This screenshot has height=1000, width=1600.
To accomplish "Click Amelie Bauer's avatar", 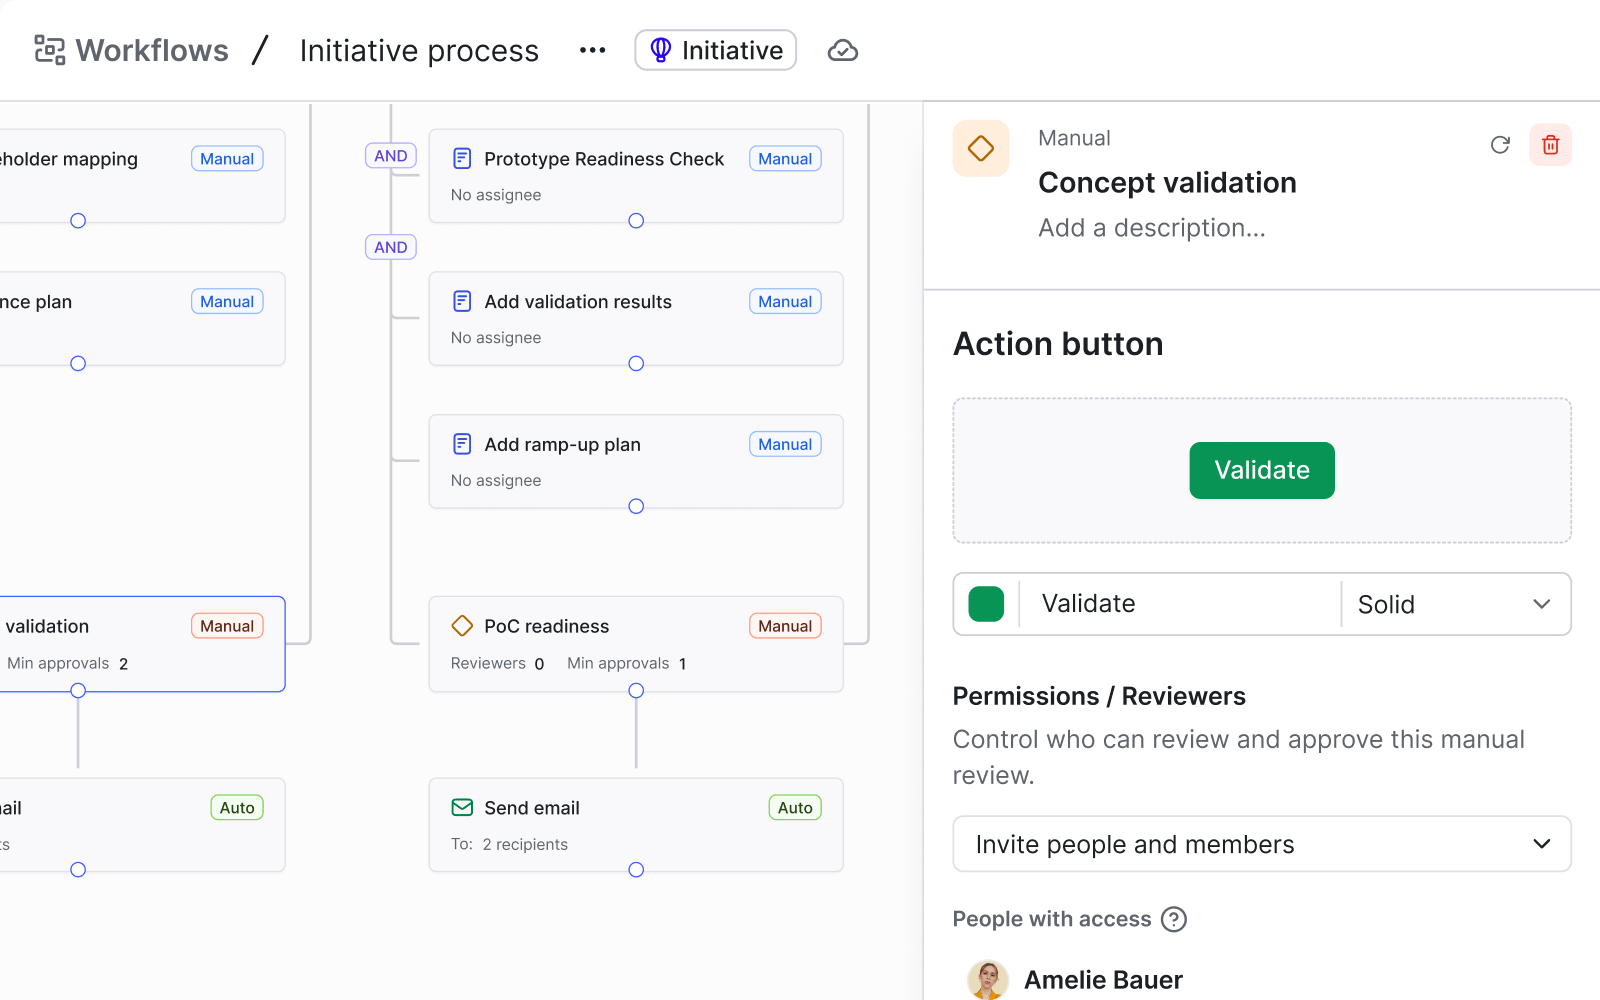I will point(988,980).
